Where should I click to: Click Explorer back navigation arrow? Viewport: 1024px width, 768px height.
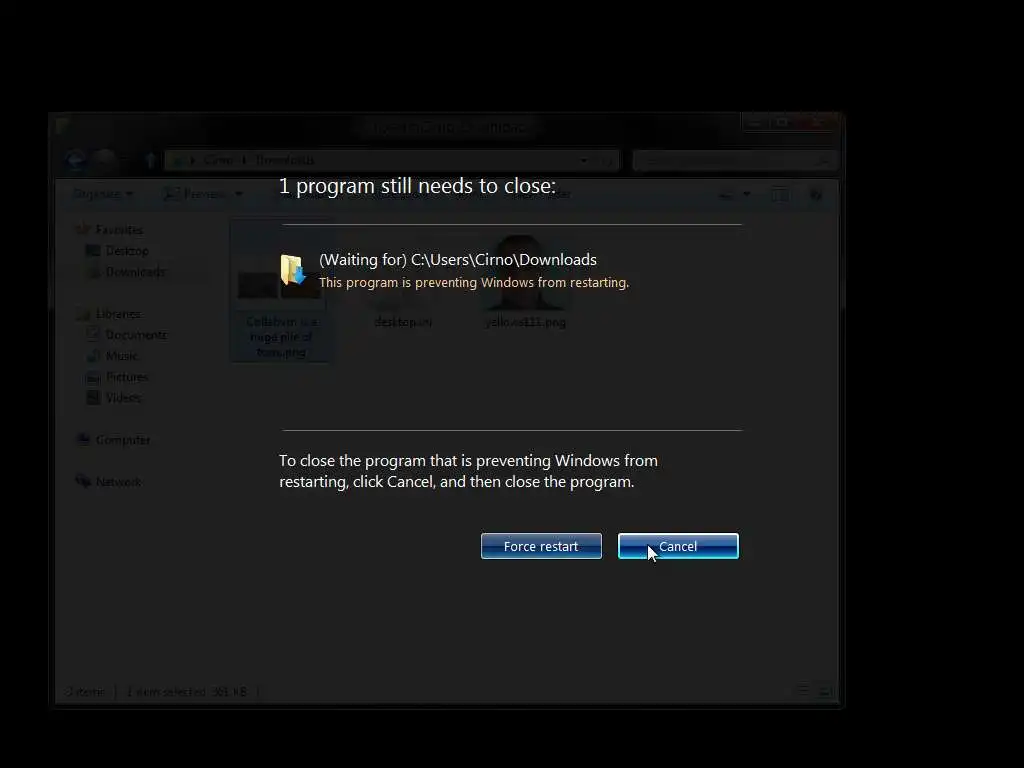point(75,159)
